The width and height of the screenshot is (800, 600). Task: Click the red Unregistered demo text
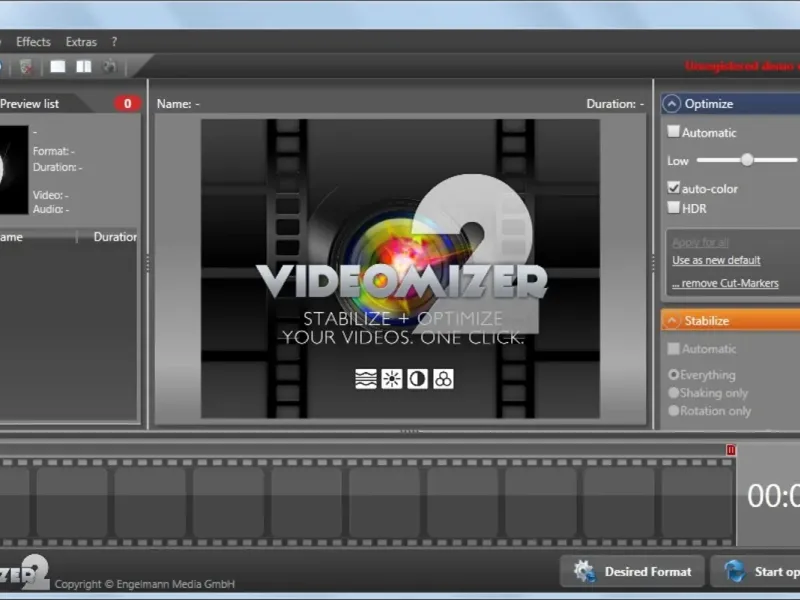click(x=742, y=66)
